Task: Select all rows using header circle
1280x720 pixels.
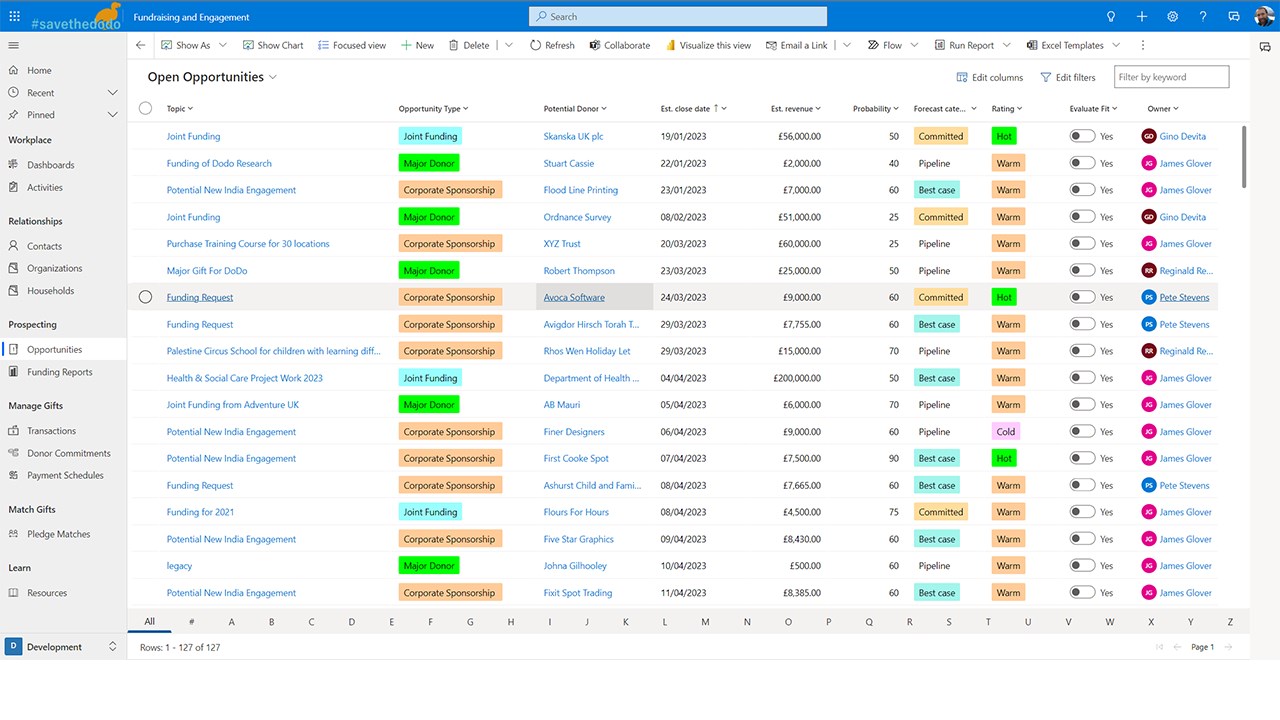Action: point(145,108)
